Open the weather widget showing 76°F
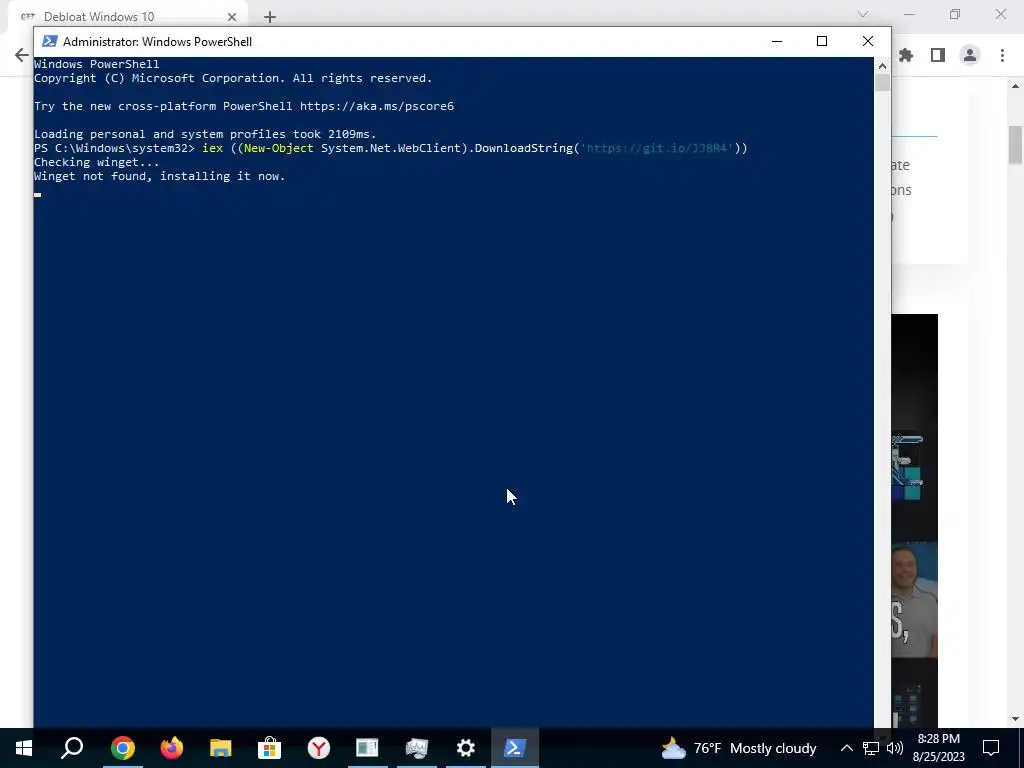Image resolution: width=1024 pixels, height=768 pixels. pos(739,748)
